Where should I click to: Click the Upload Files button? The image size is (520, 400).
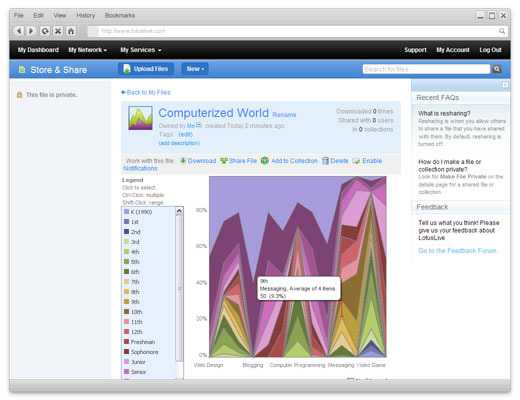[x=146, y=69]
